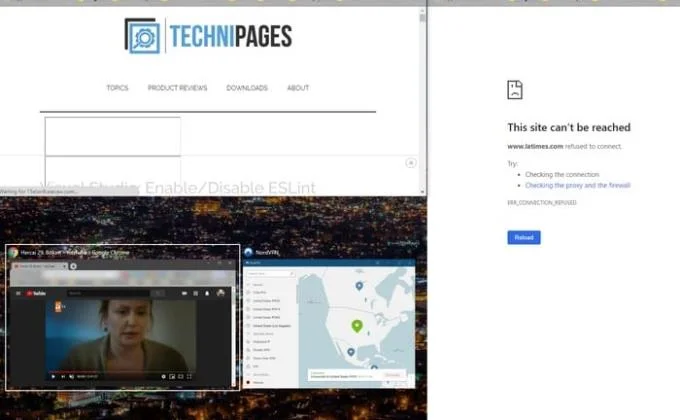Viewport: 680px width, 420px height.
Task: Open the TOPICS menu
Action: click(118, 88)
